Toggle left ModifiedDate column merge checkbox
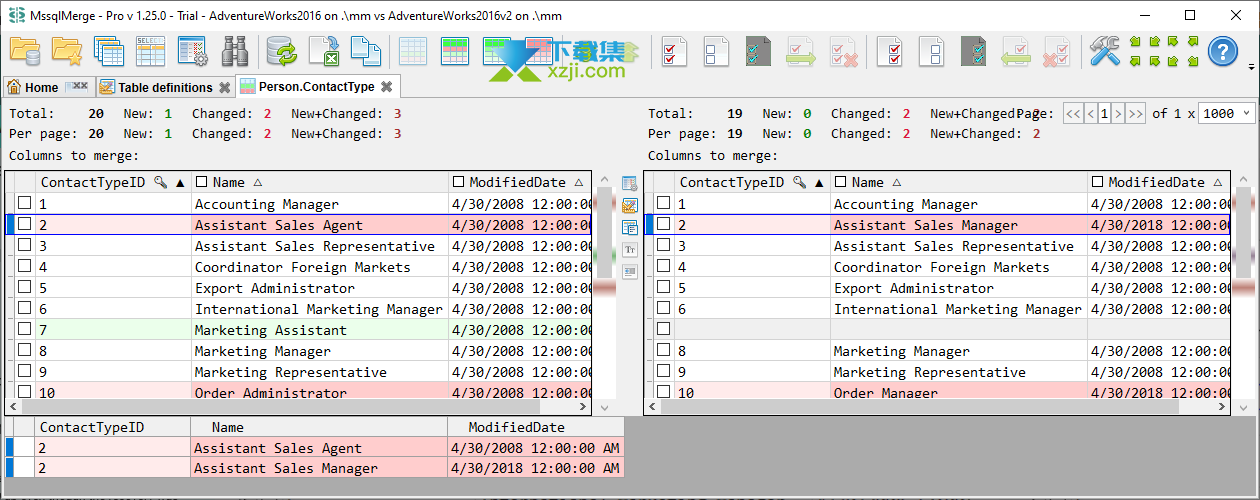1260x500 pixels. point(459,182)
